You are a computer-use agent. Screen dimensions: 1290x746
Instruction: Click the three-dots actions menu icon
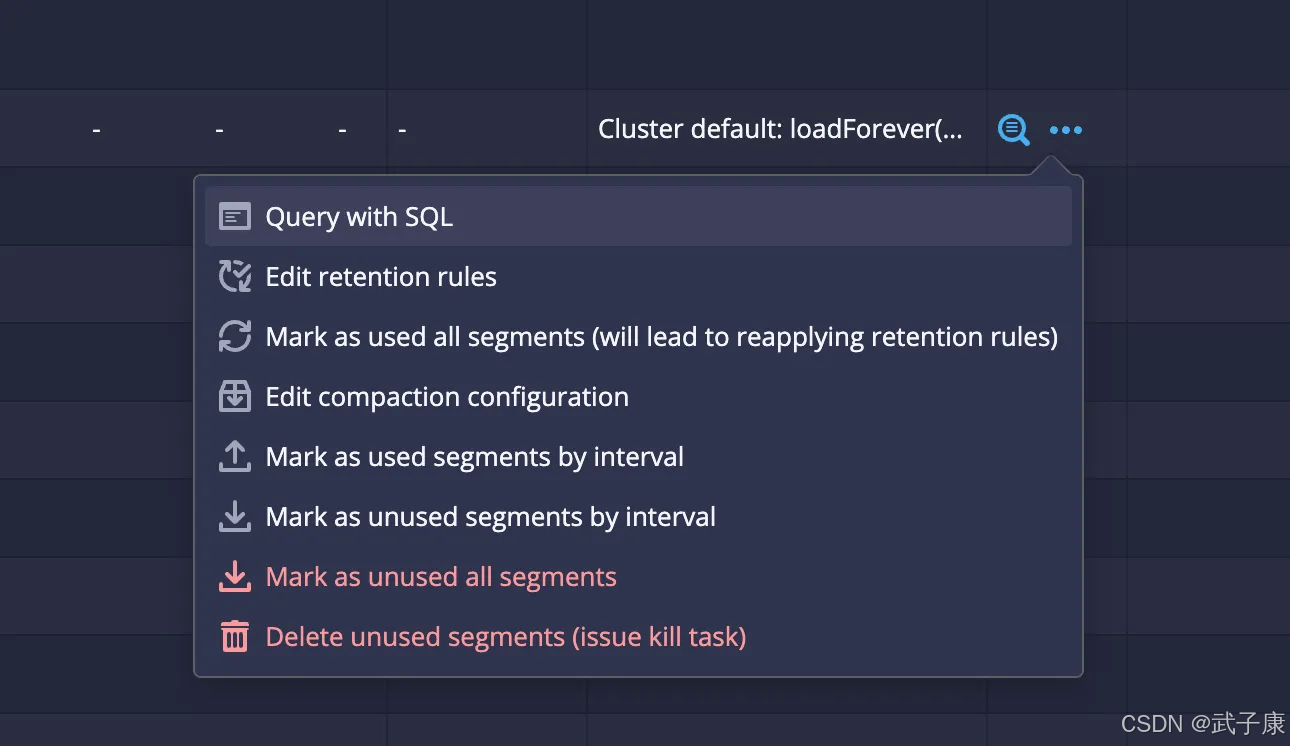(1065, 130)
